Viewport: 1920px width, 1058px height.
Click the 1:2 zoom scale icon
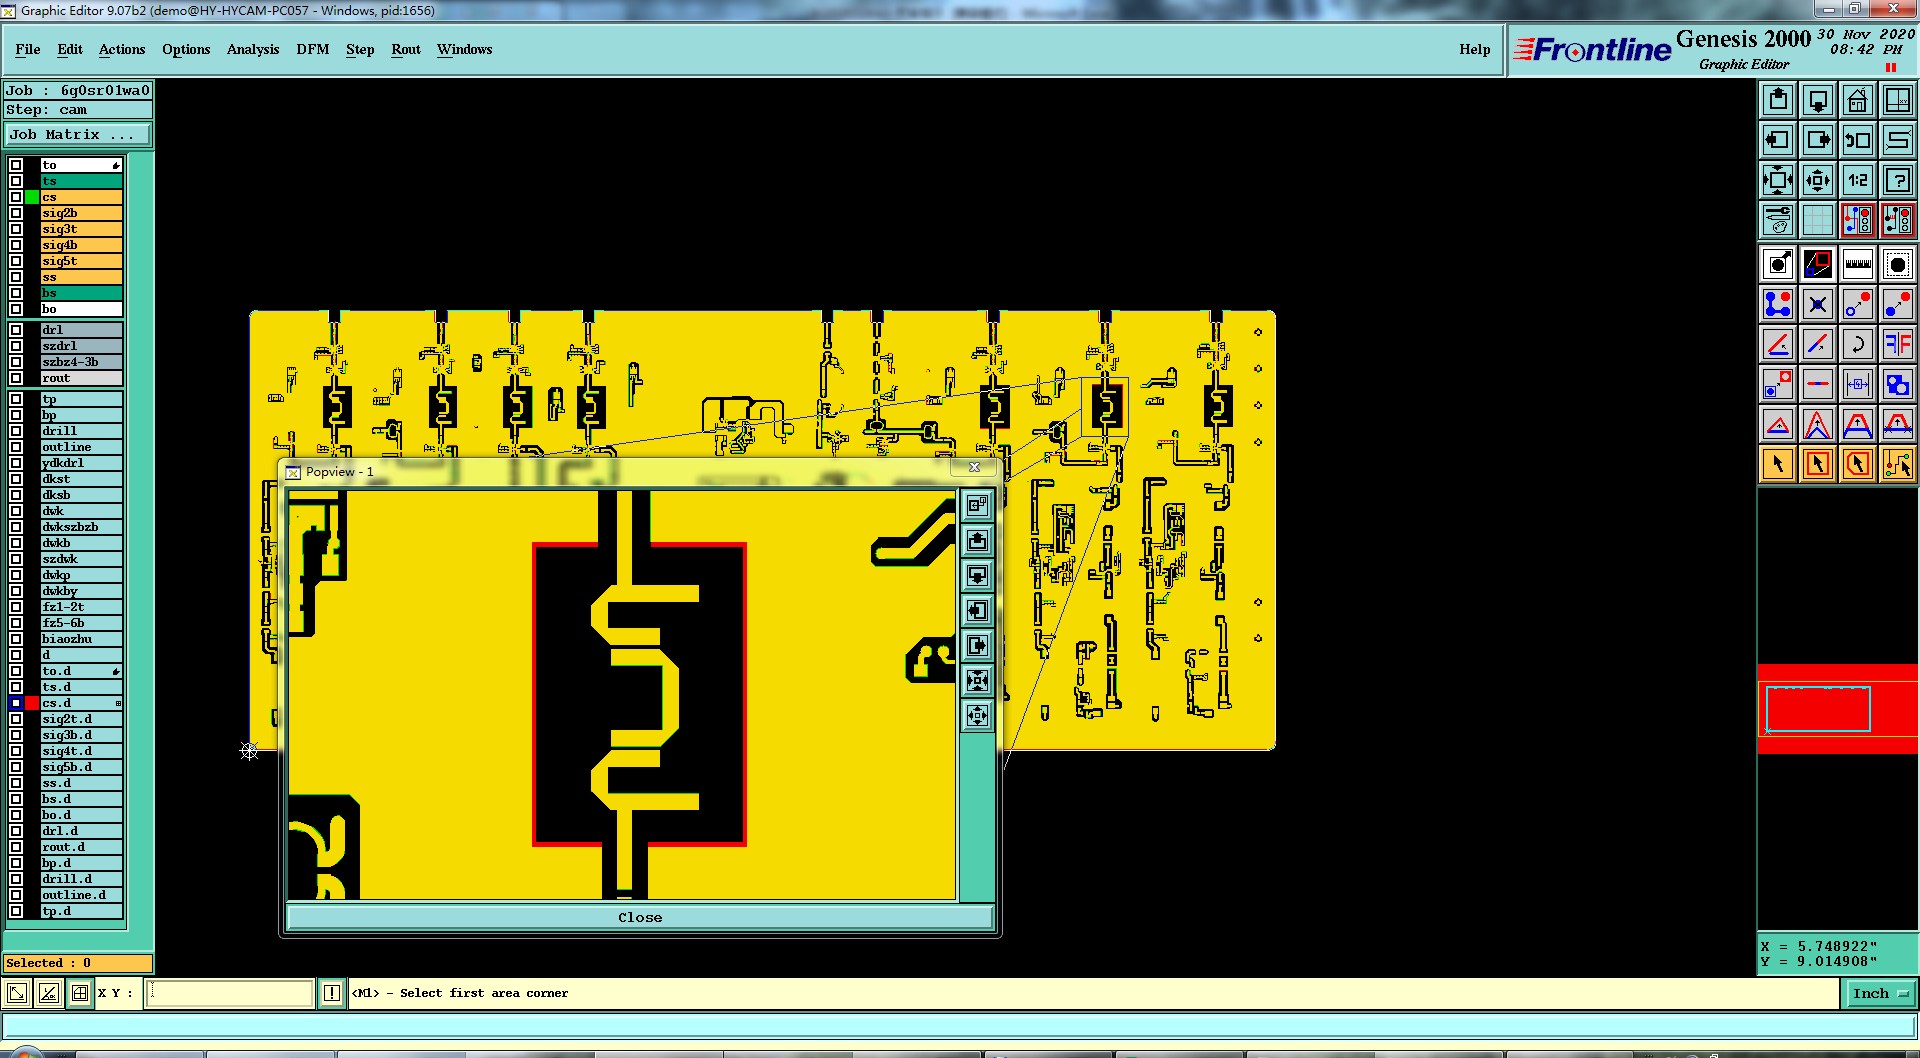tap(1858, 180)
